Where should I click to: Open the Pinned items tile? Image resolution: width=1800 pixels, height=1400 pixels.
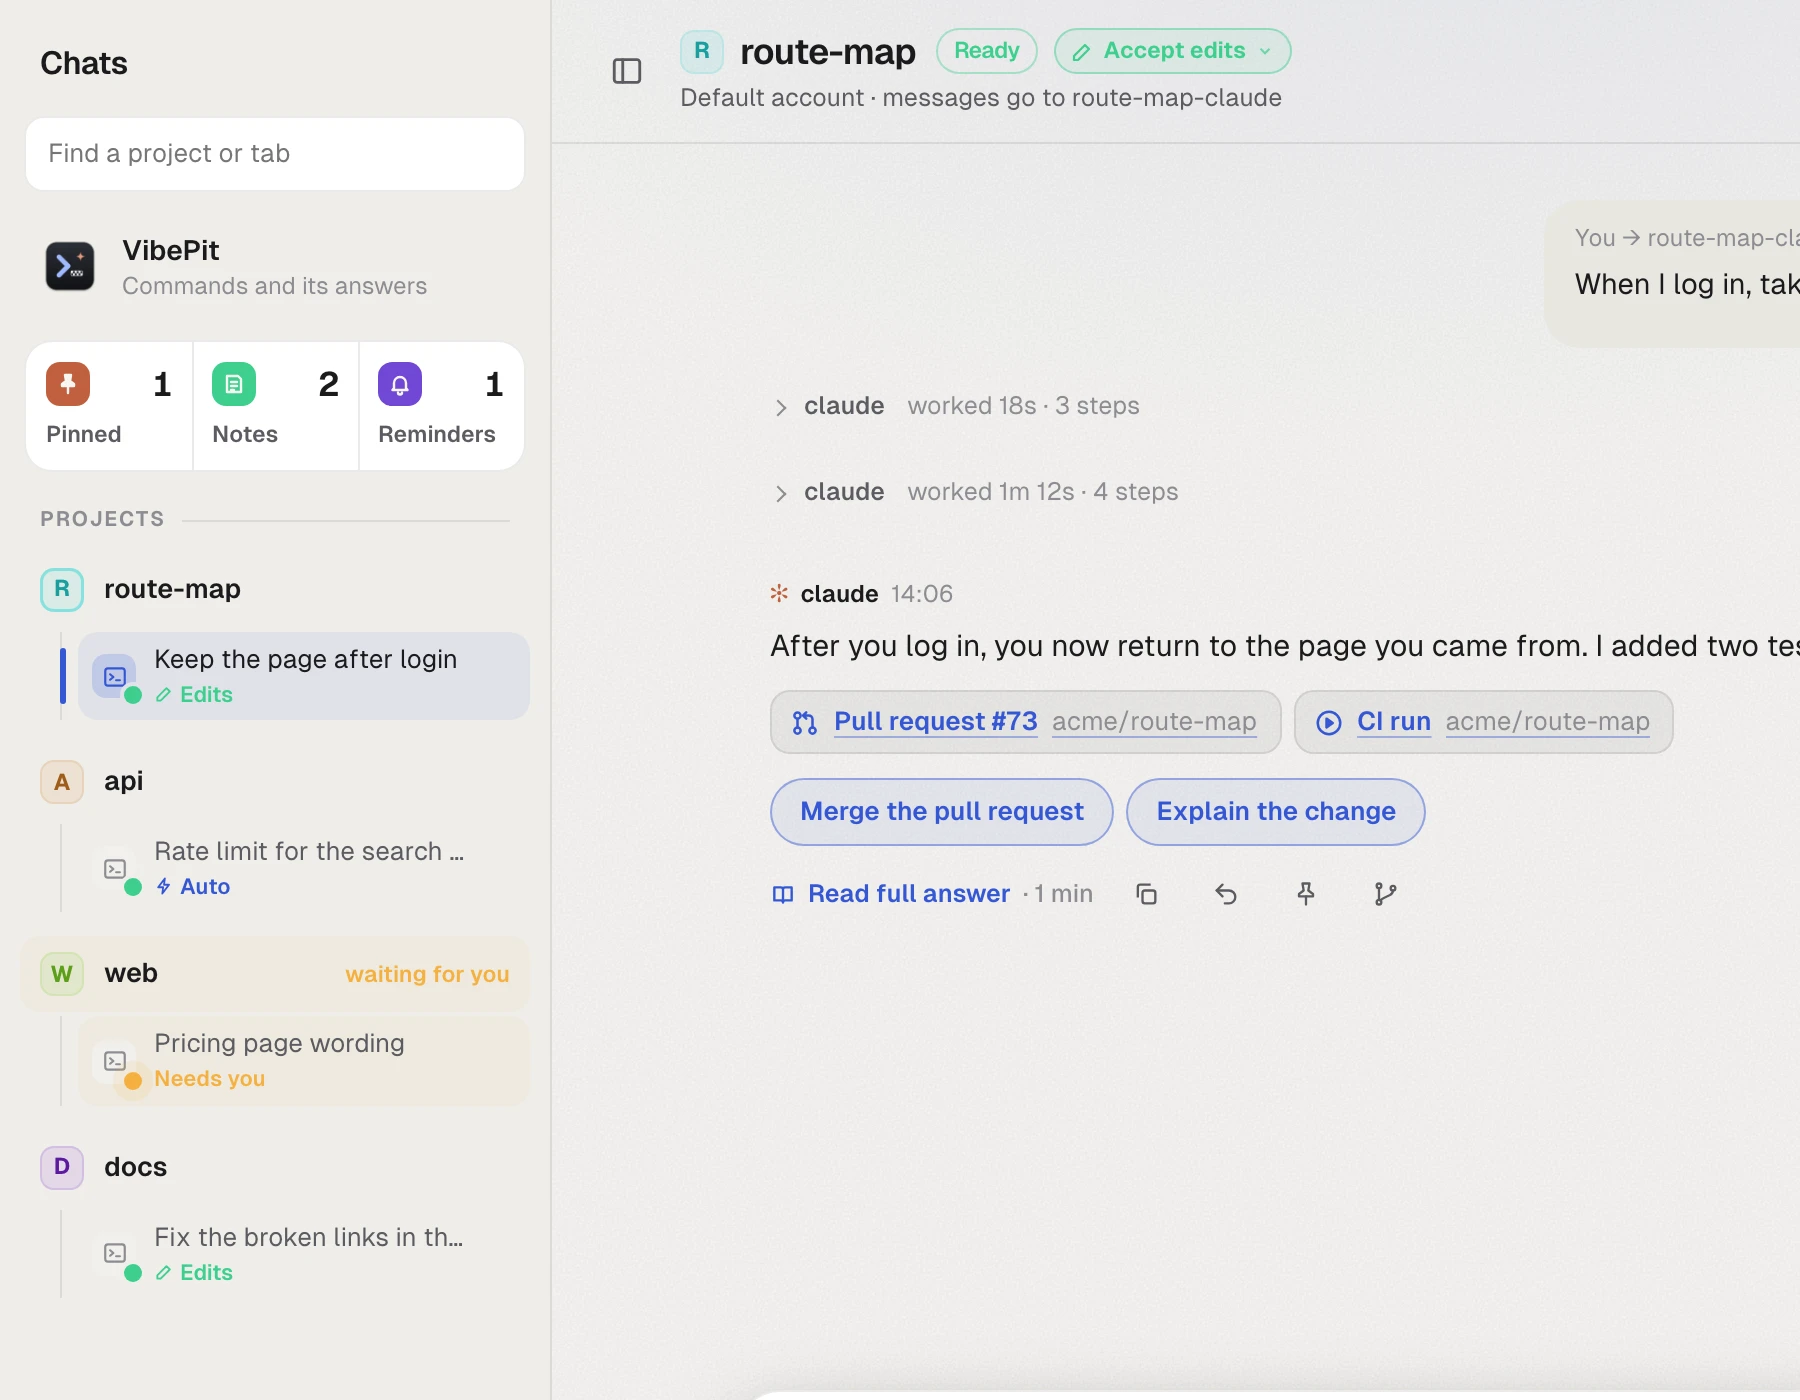[x=110, y=406]
